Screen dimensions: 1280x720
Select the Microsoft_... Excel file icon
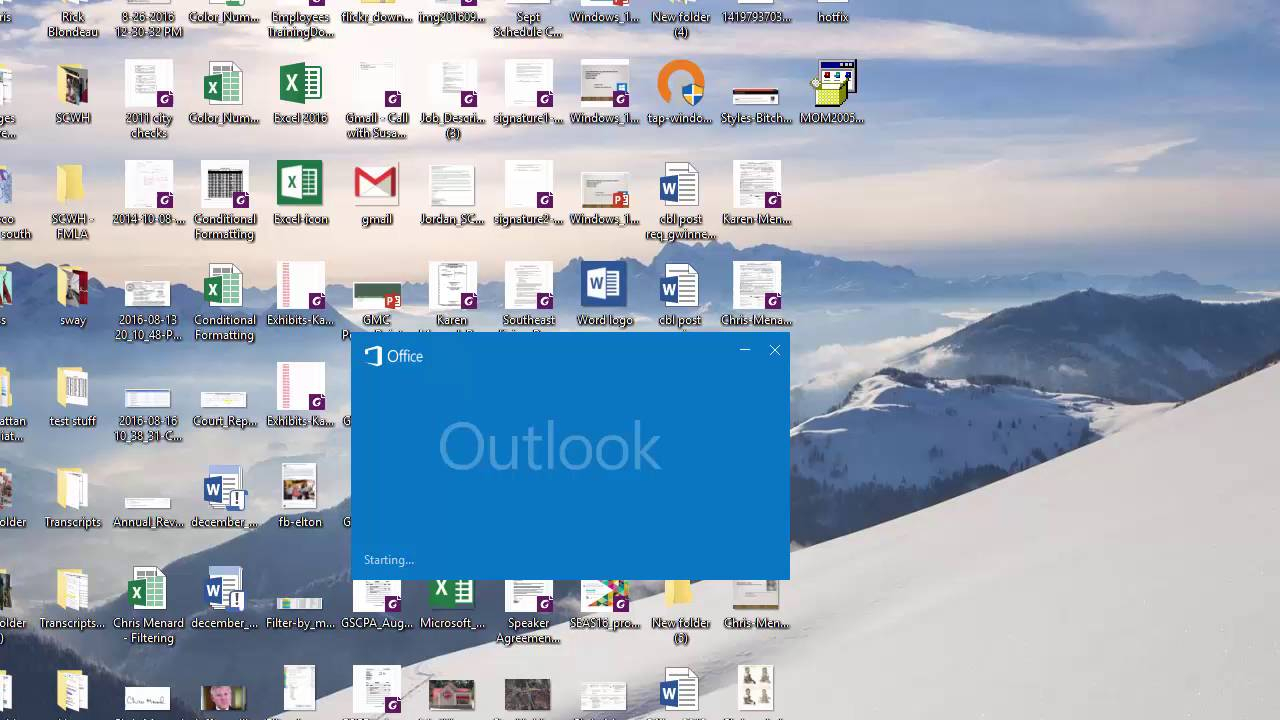tap(452, 594)
